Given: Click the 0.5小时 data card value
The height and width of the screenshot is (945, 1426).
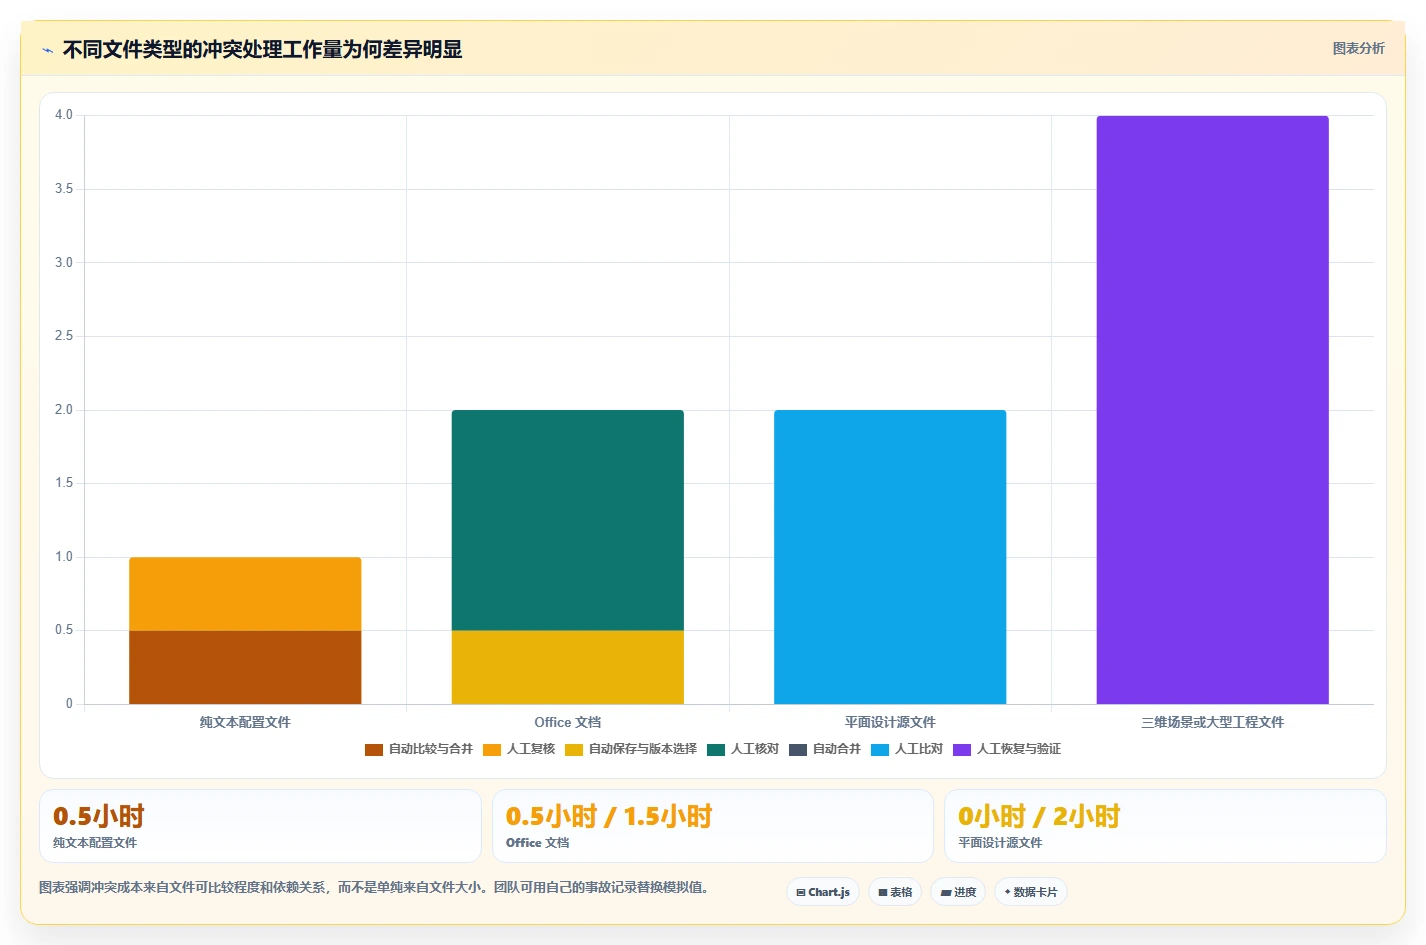Looking at the screenshot, I should [x=99, y=816].
